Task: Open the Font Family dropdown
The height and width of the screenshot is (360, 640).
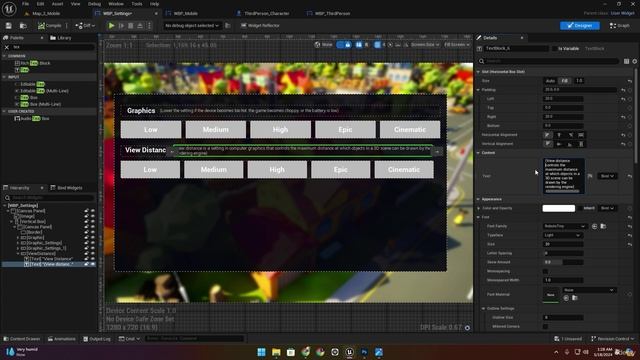Action: (x=564, y=226)
